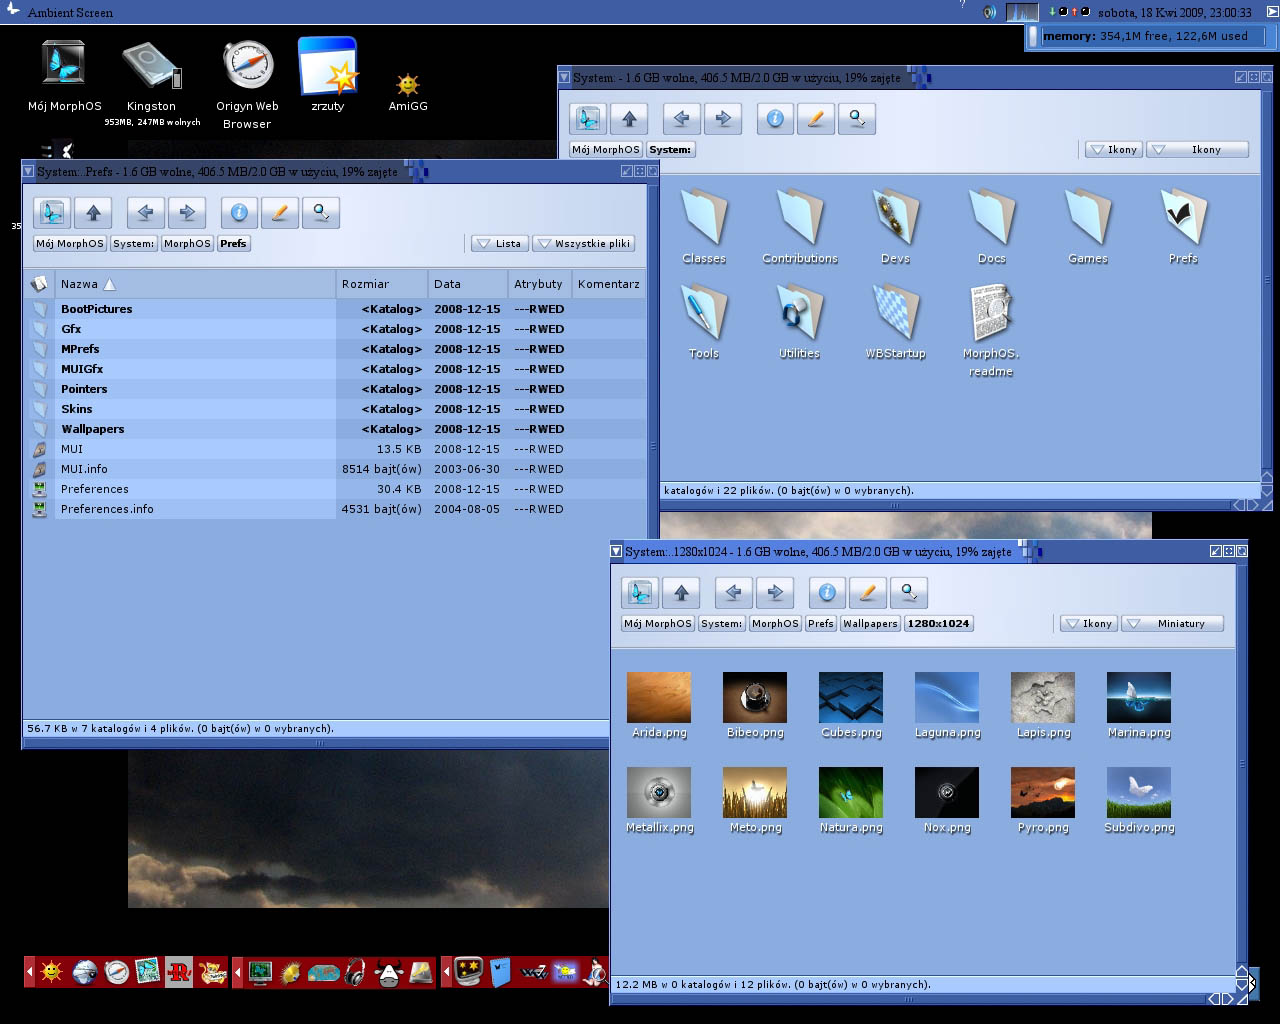Click the headphones icon in the dock
1280x1024 pixels.
pos(355,971)
